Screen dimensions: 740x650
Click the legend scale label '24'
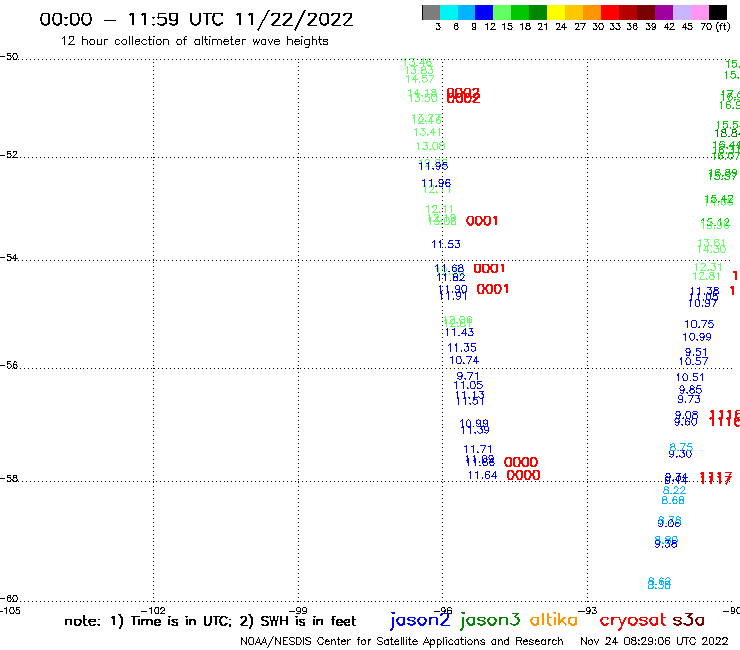(561, 26)
